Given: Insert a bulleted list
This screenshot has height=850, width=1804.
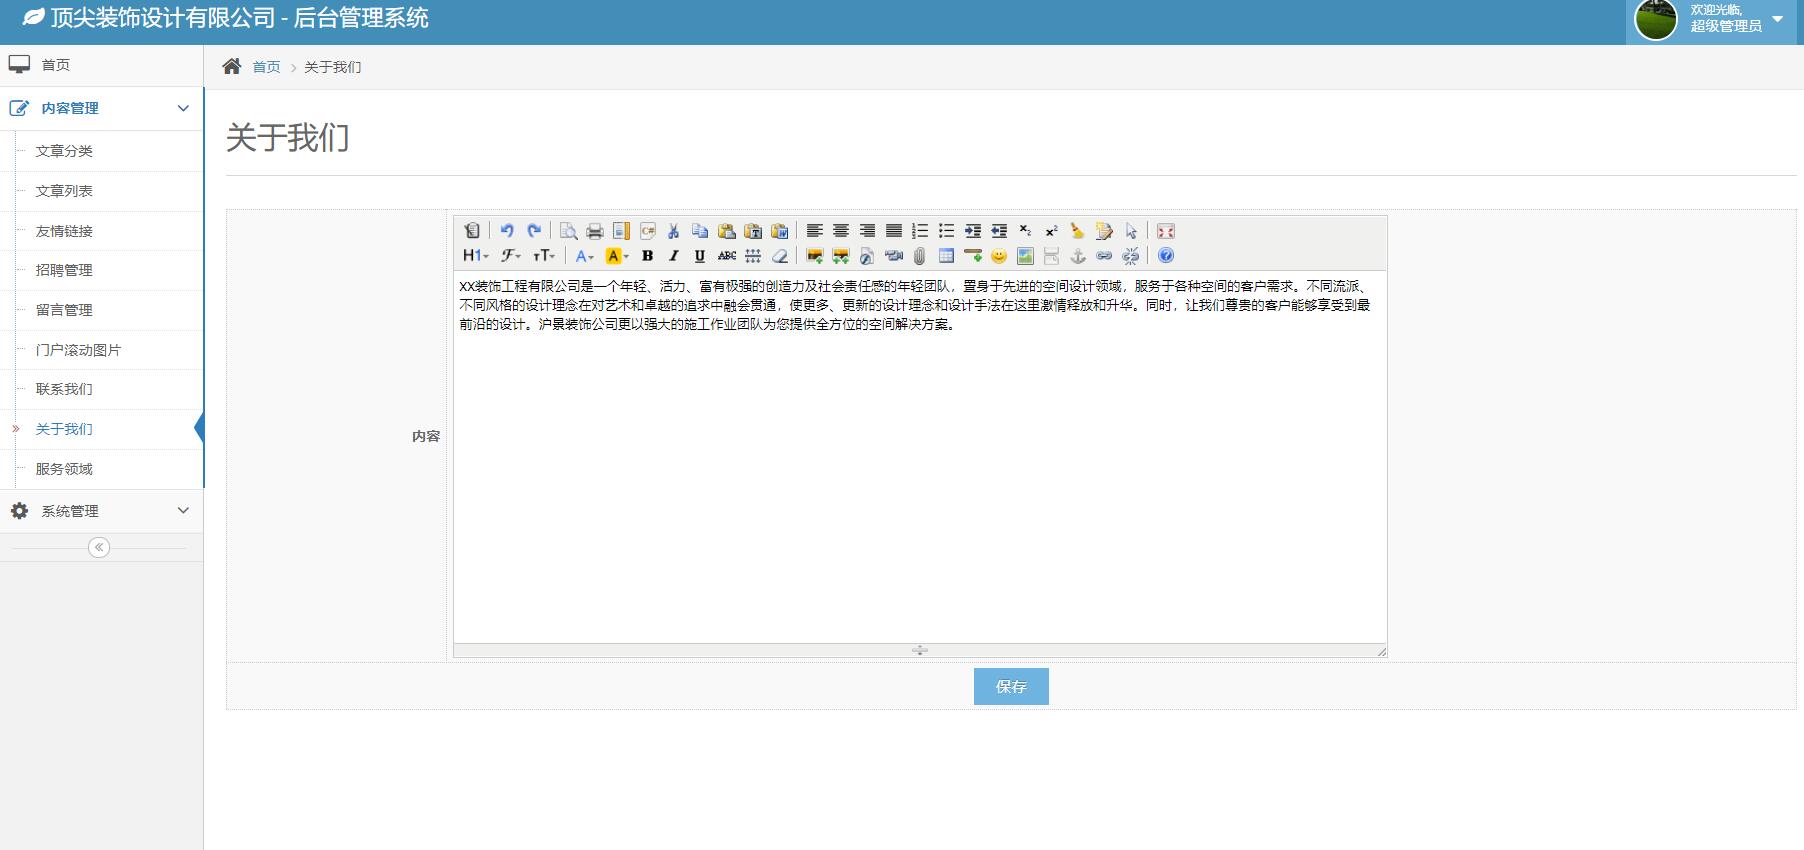Looking at the screenshot, I should tap(946, 231).
